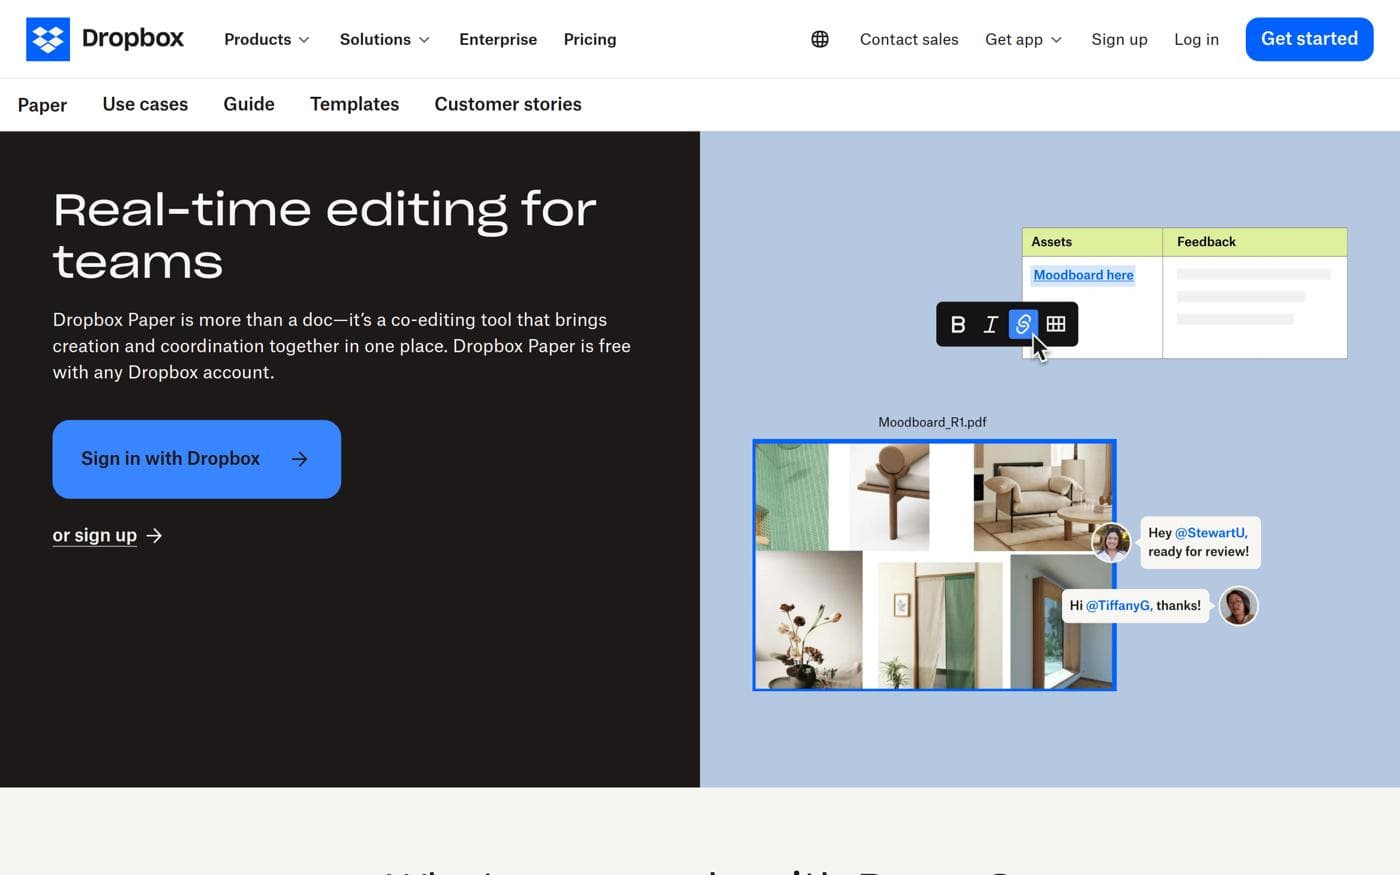The height and width of the screenshot is (875, 1400).
Task: Click the Moodboard_R1.pdf image preview
Action: (934, 564)
